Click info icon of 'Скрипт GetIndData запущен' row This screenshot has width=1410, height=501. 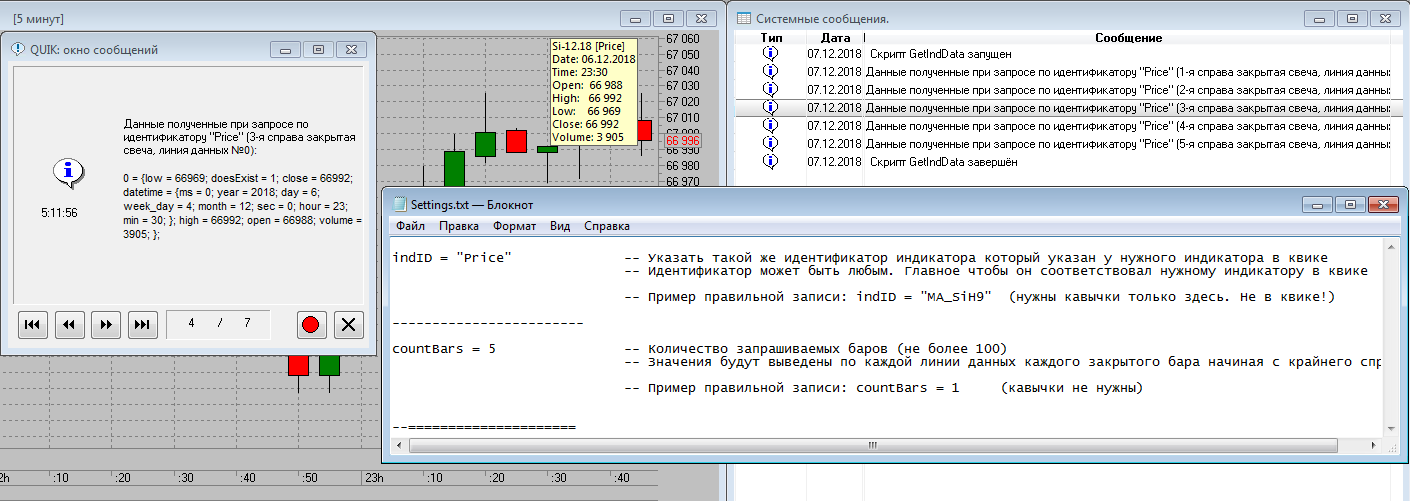pos(770,54)
